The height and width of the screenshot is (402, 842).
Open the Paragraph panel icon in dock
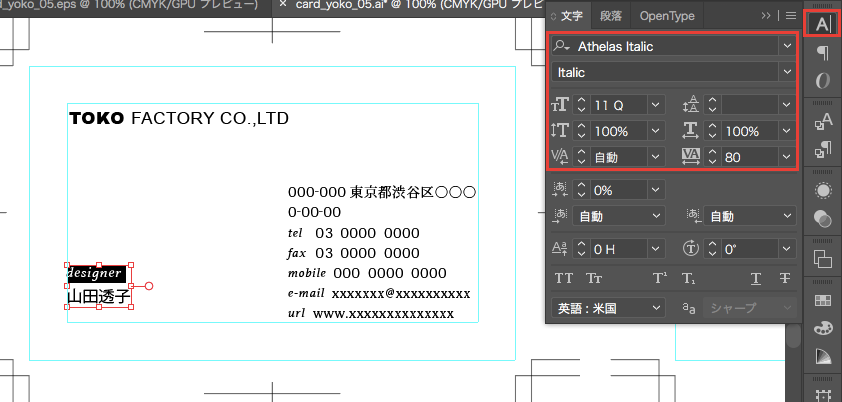(822, 53)
